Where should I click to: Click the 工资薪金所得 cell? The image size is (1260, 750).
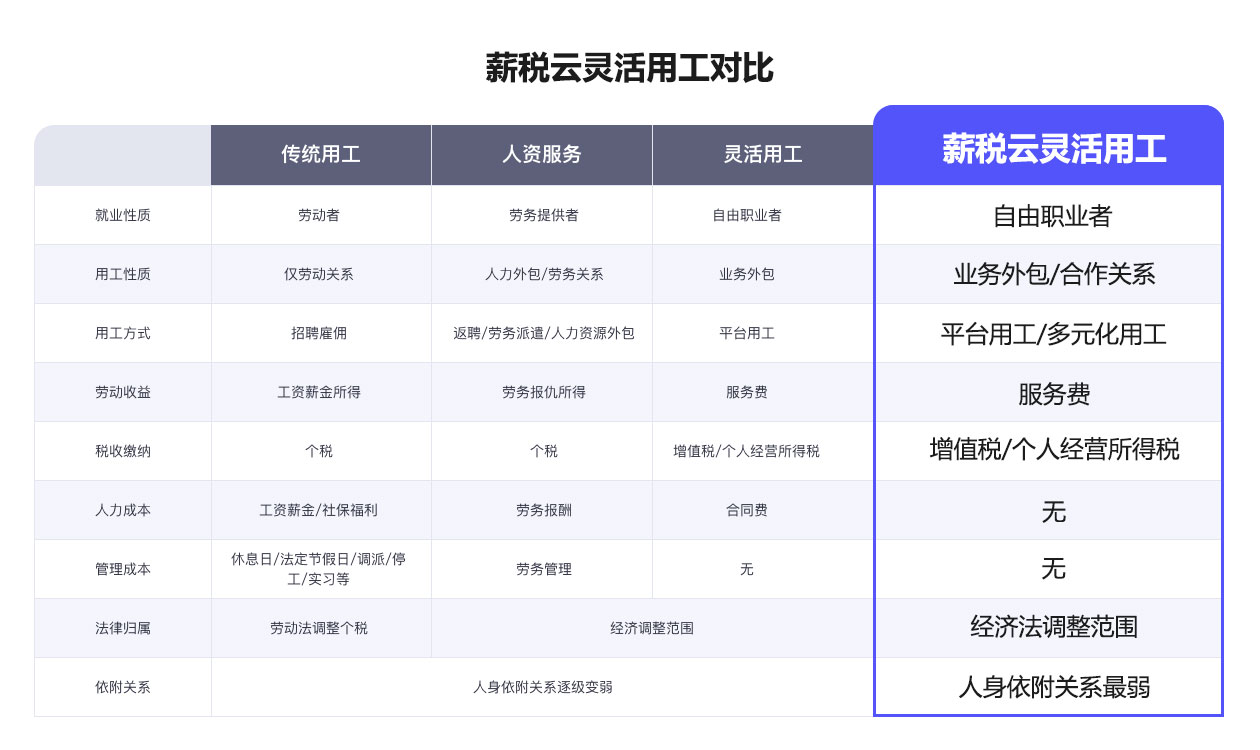[x=319, y=392]
